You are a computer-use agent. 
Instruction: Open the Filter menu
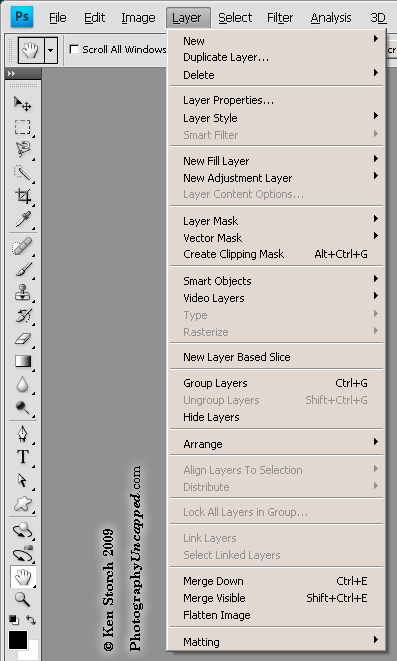point(280,18)
